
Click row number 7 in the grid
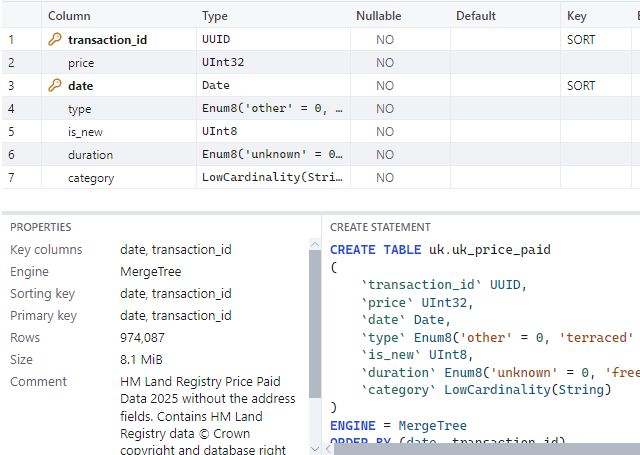[x=11, y=178]
